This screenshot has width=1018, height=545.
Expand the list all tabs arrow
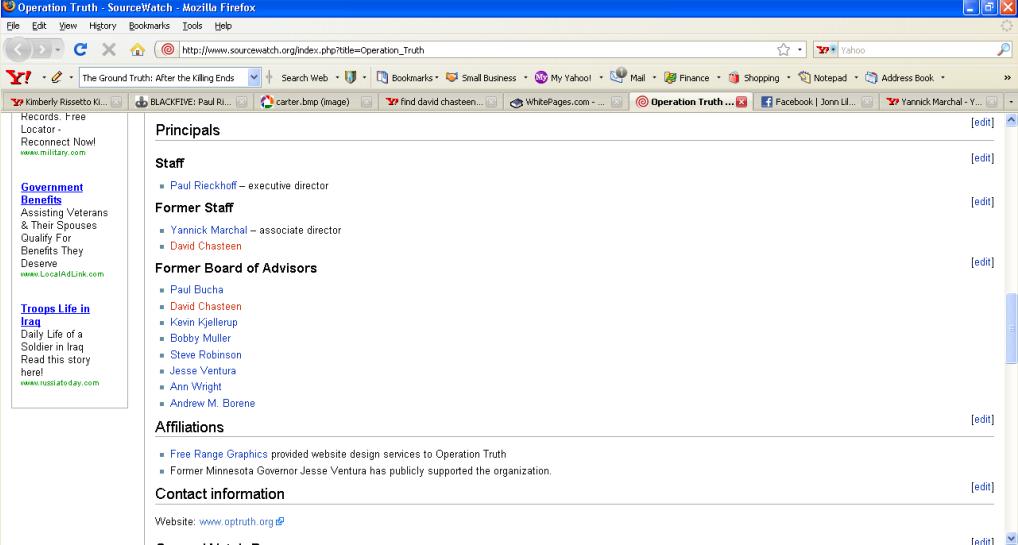point(1009,101)
